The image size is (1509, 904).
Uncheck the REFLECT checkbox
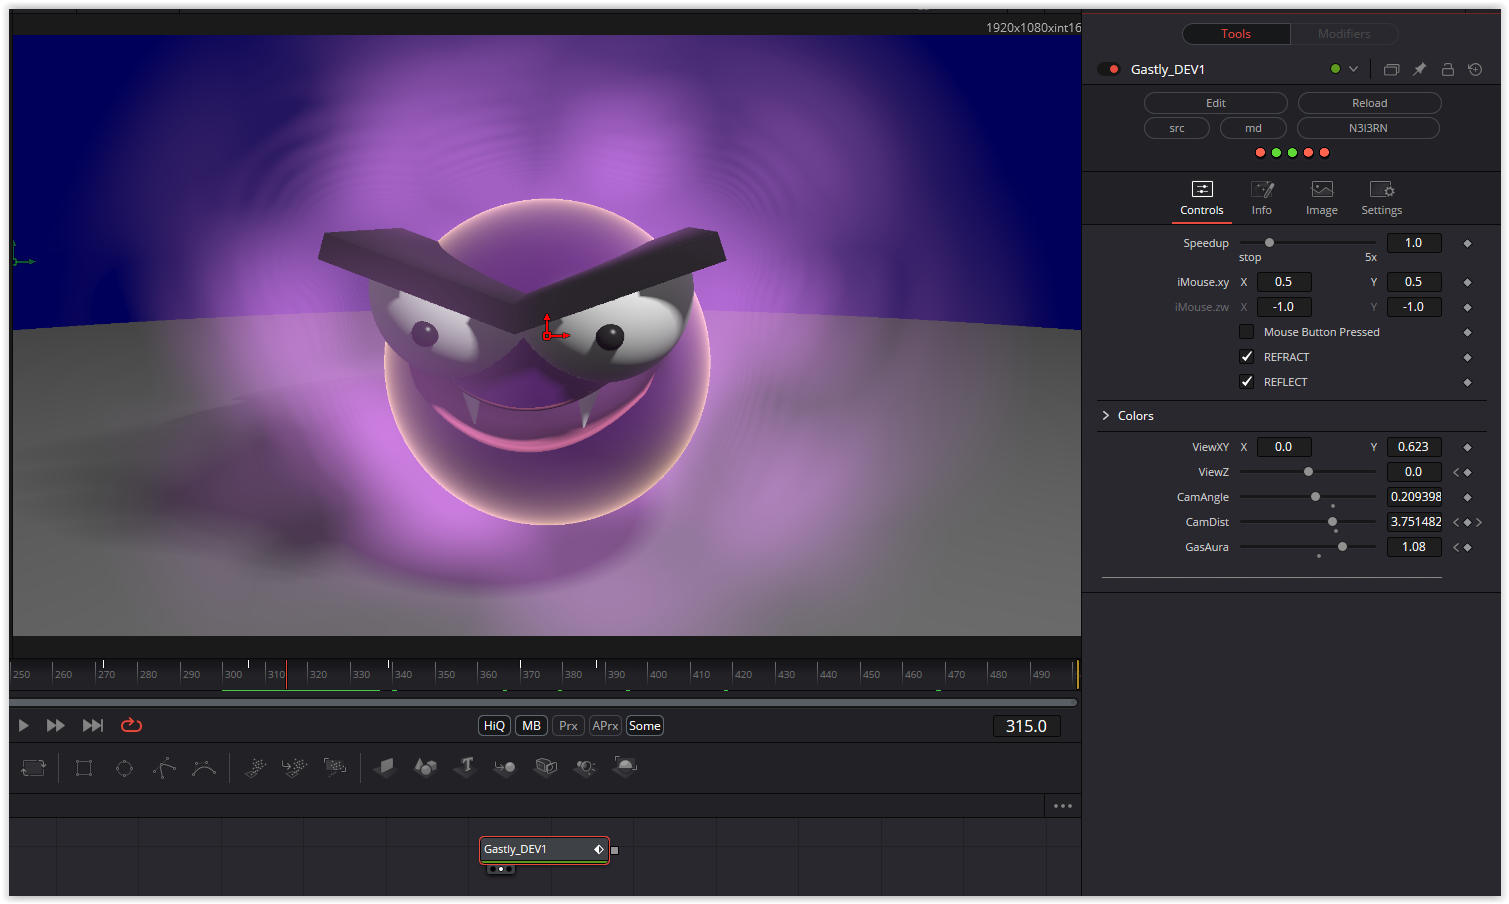click(x=1246, y=382)
